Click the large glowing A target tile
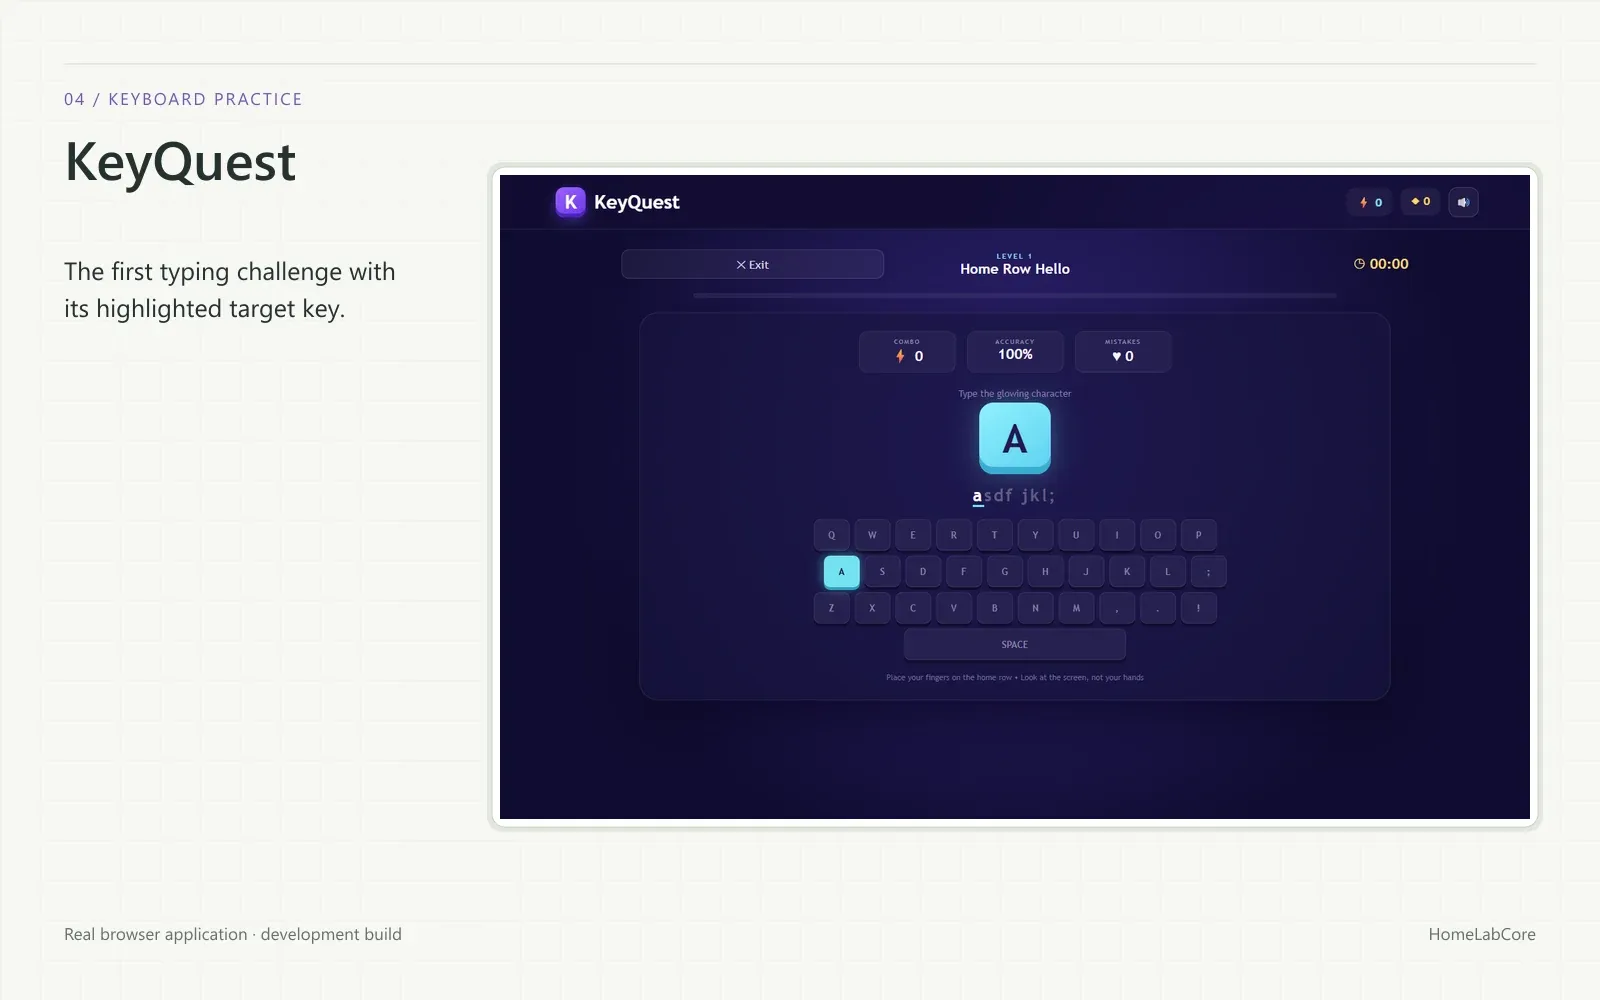This screenshot has height=1000, width=1600. [x=1014, y=438]
